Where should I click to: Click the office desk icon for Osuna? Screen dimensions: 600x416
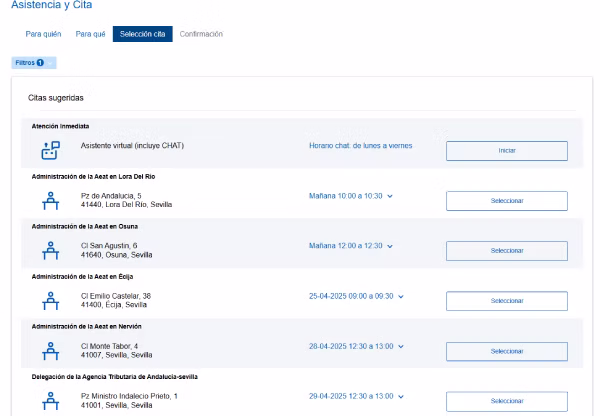tap(49, 250)
